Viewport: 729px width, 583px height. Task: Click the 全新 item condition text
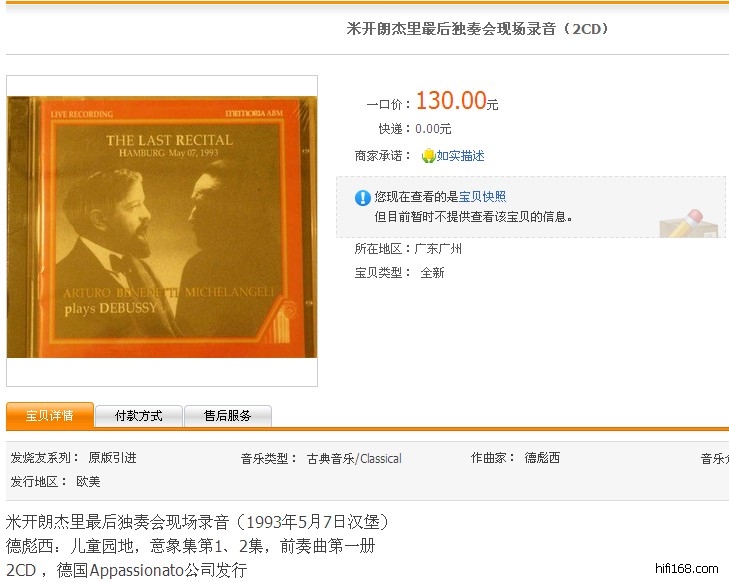(432, 272)
